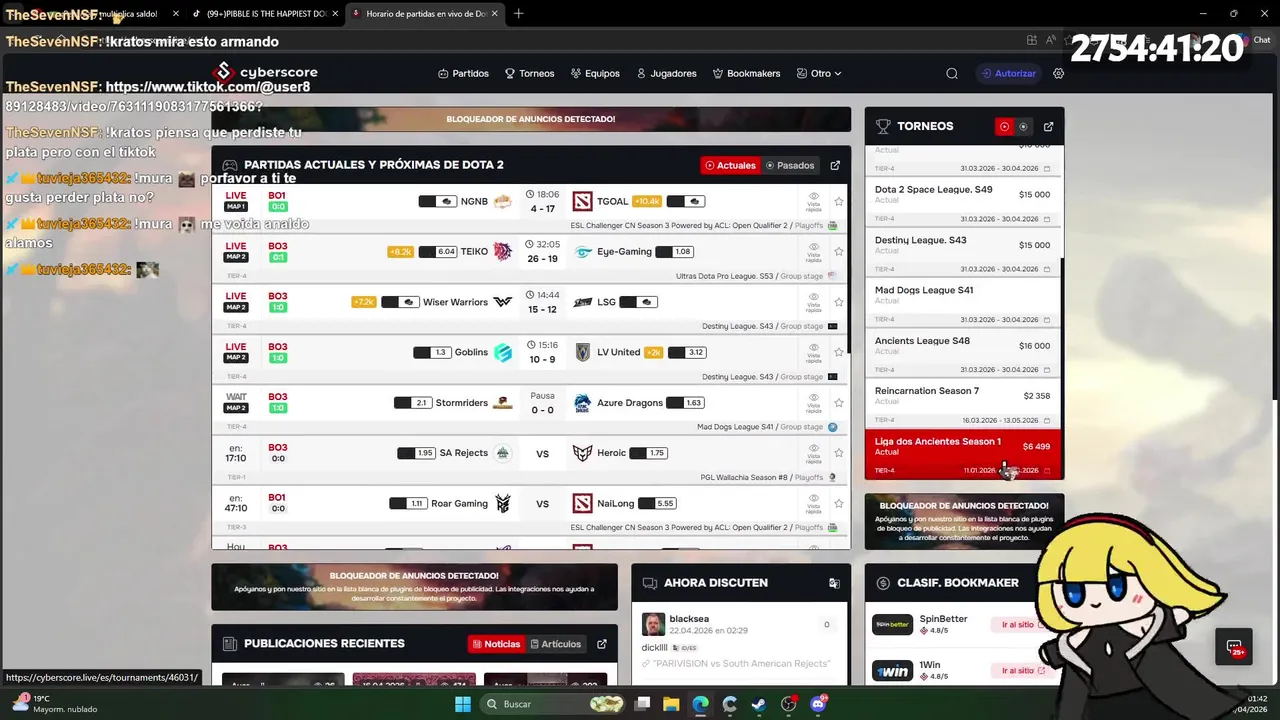Switch to the Artículos tab

(x=555, y=644)
